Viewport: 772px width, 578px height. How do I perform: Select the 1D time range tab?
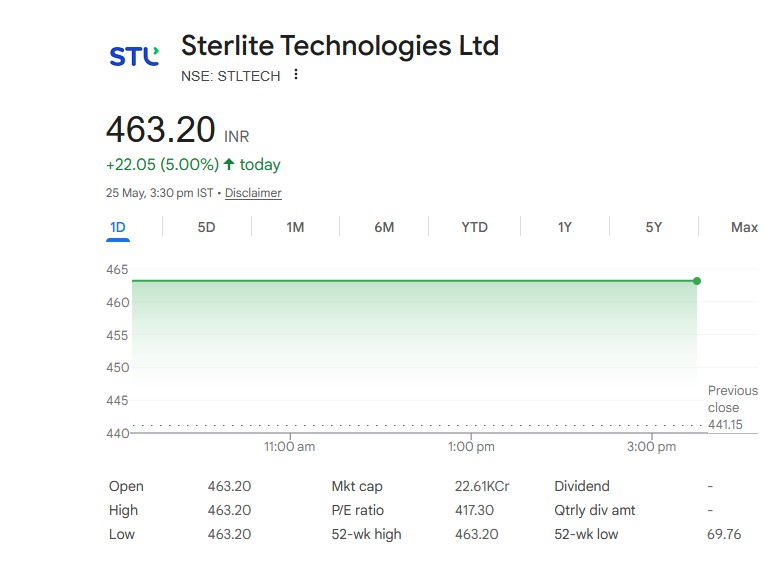[x=118, y=227]
